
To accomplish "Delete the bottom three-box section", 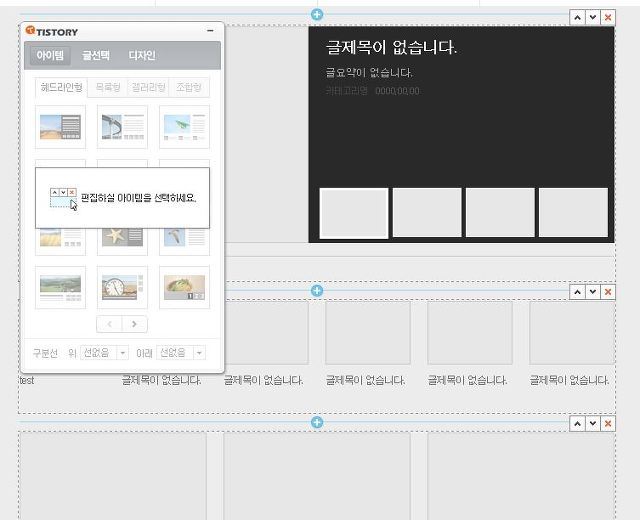I will 608,424.
